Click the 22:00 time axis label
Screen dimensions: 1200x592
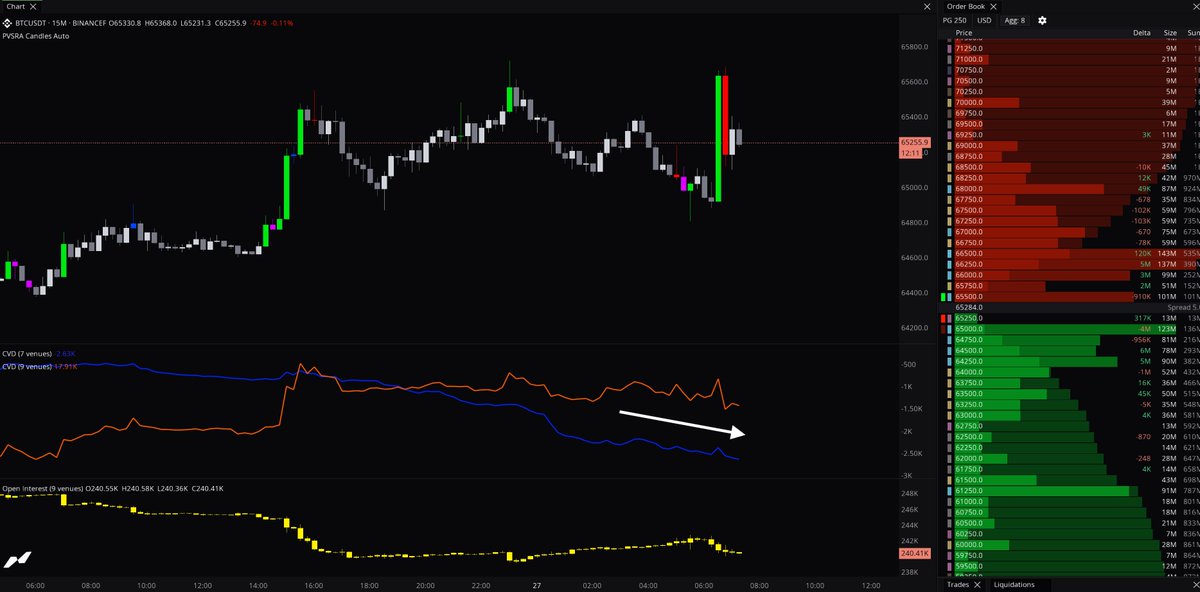pyautogui.click(x=480, y=585)
